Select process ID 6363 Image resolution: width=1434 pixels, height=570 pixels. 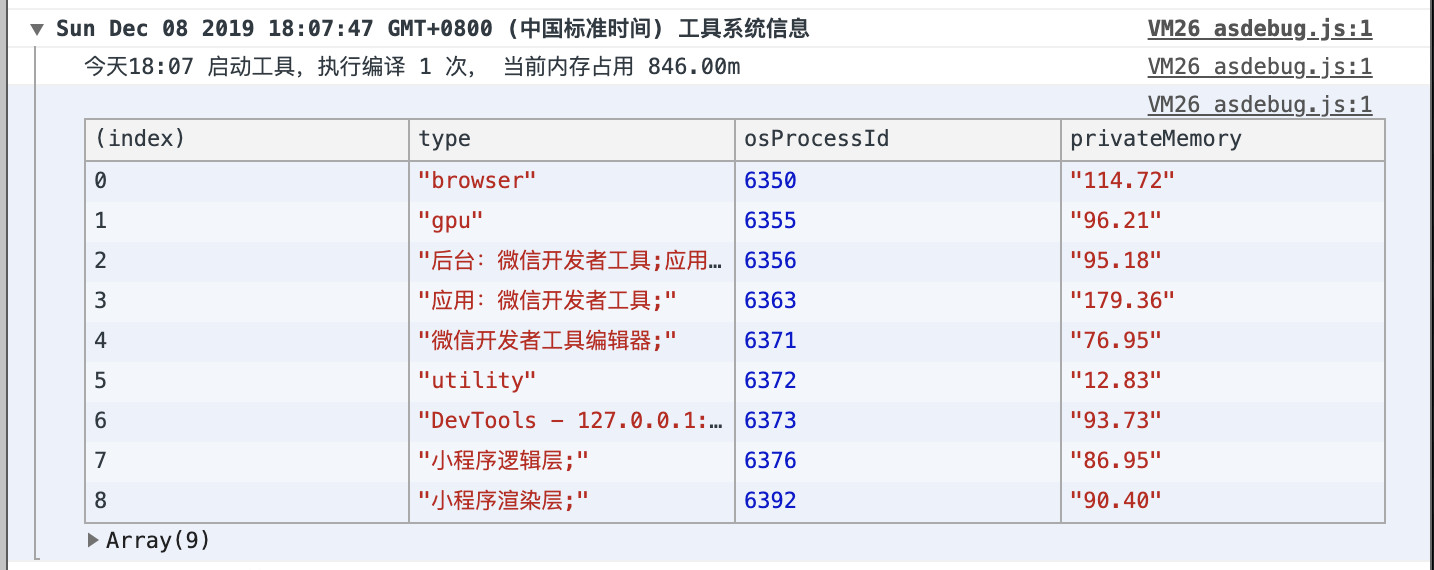click(x=770, y=301)
